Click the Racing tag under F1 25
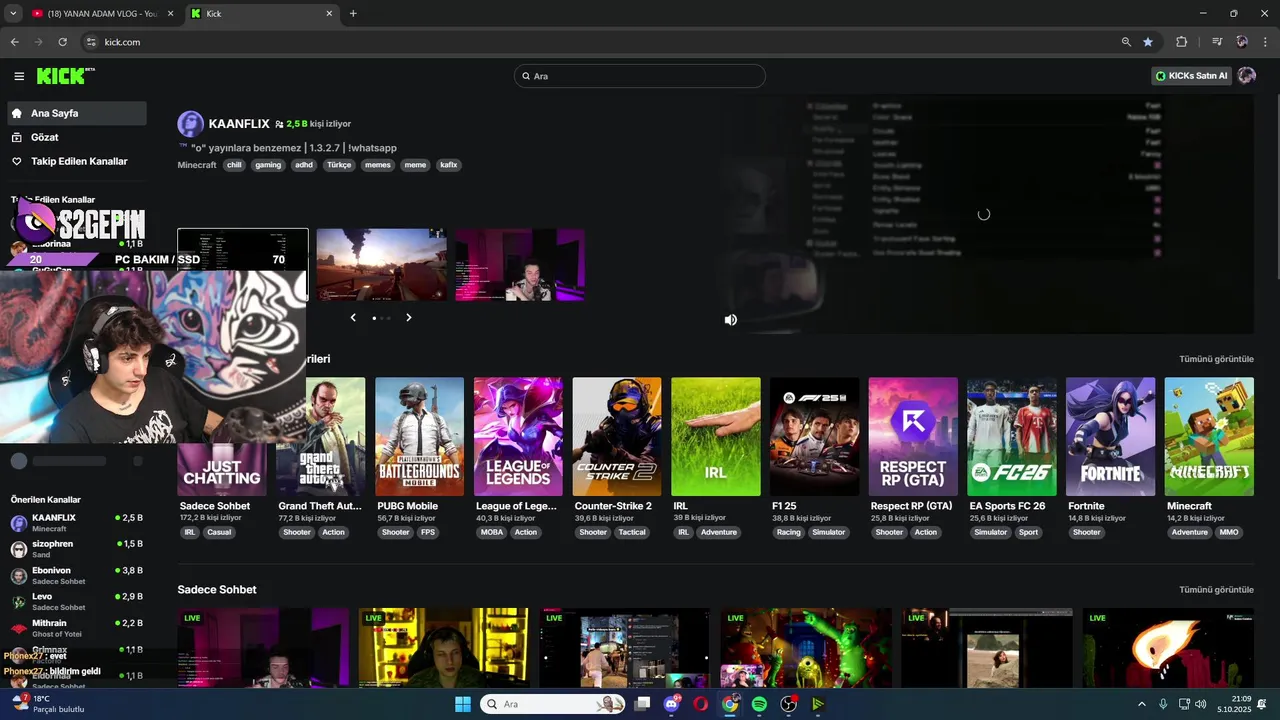 click(789, 532)
